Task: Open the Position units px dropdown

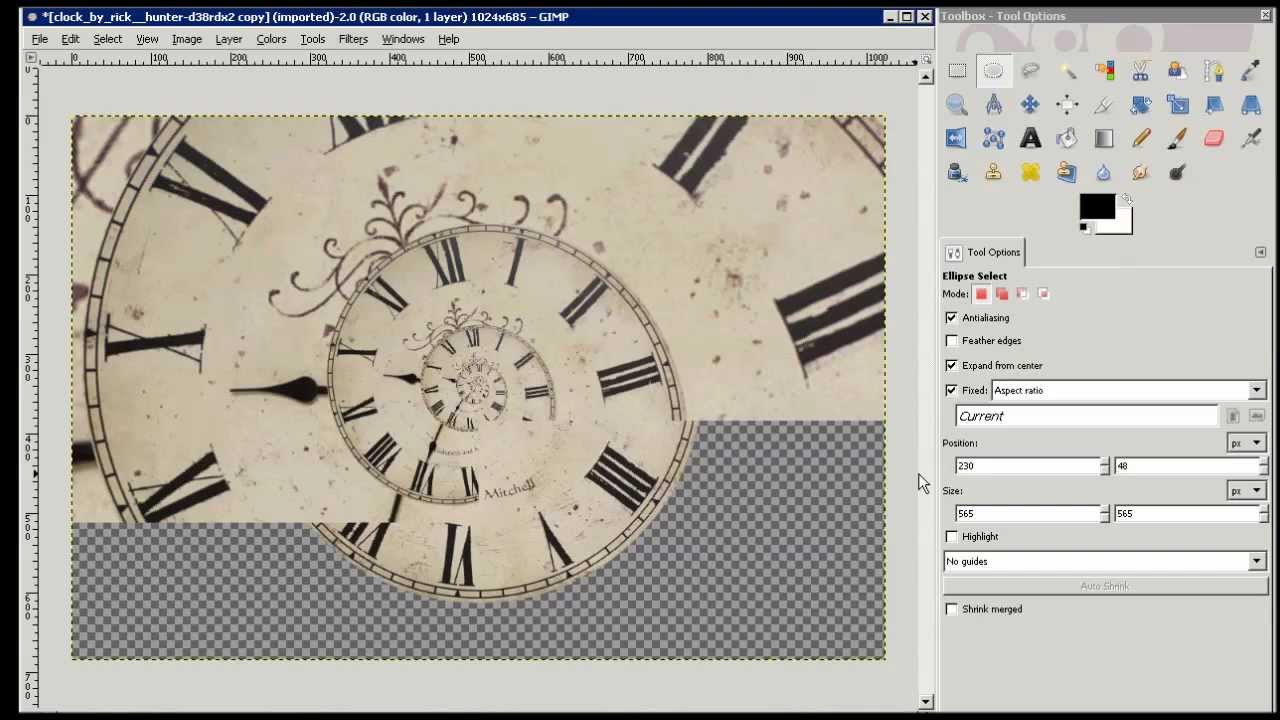Action: 1246,443
